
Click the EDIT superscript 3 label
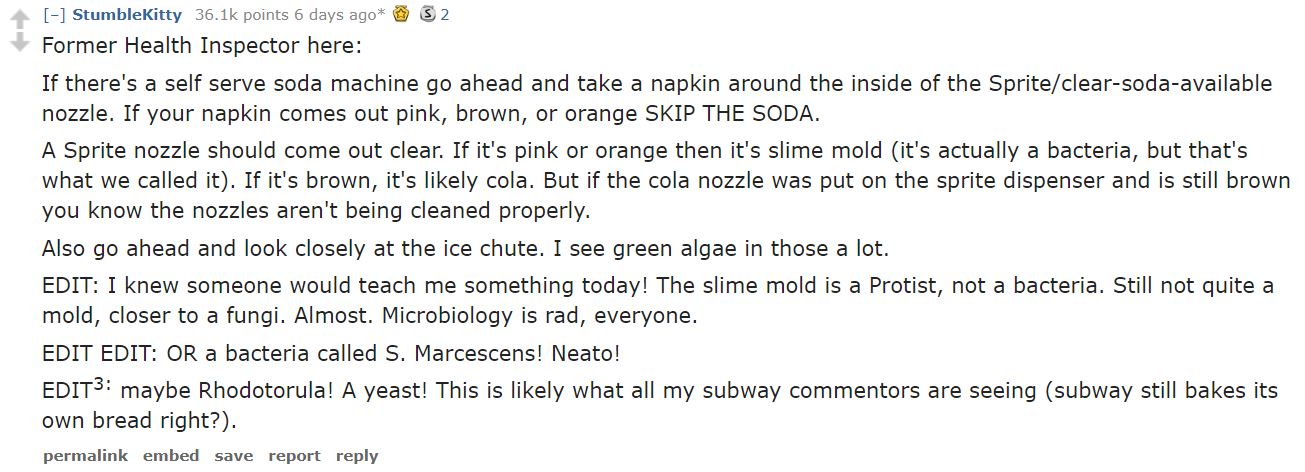click(77, 389)
